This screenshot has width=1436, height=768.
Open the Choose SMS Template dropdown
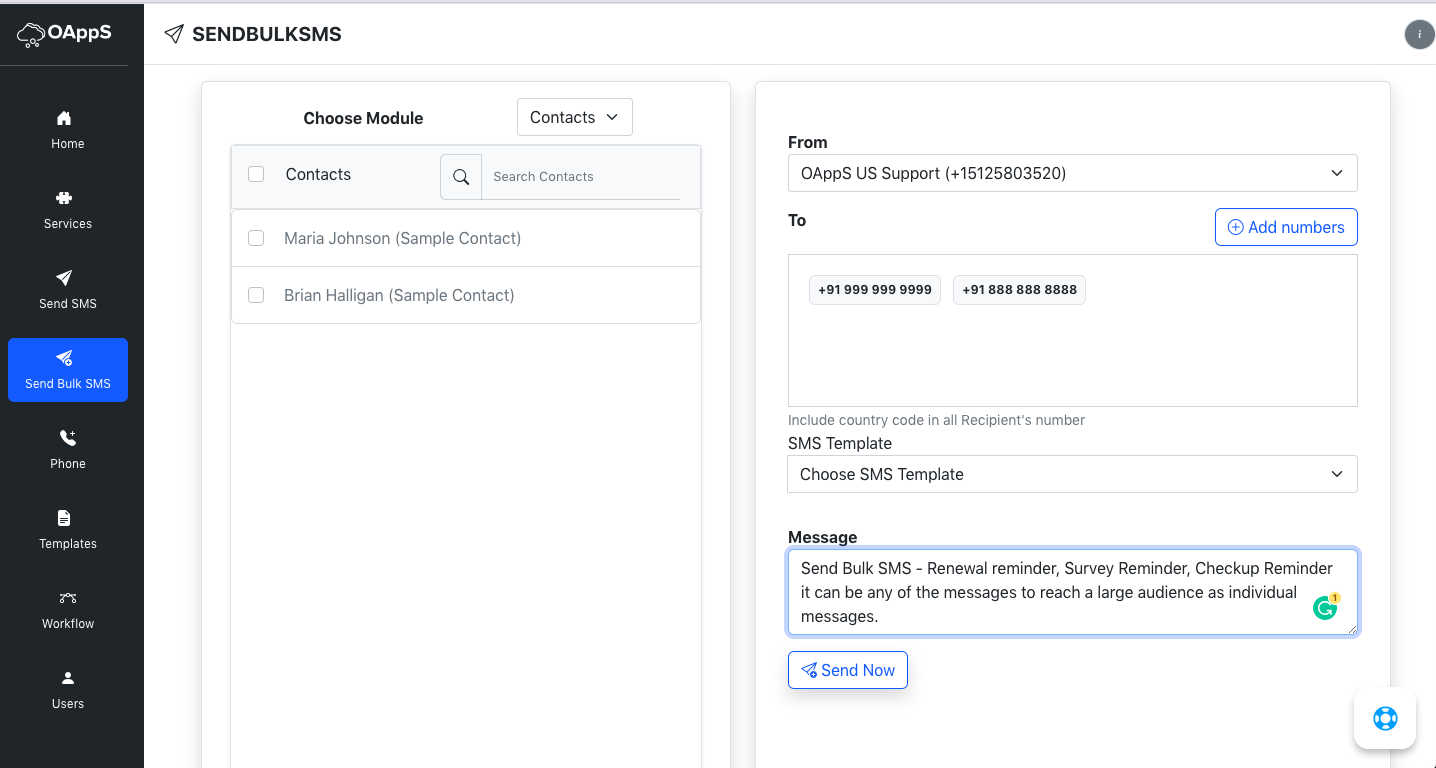1072,474
